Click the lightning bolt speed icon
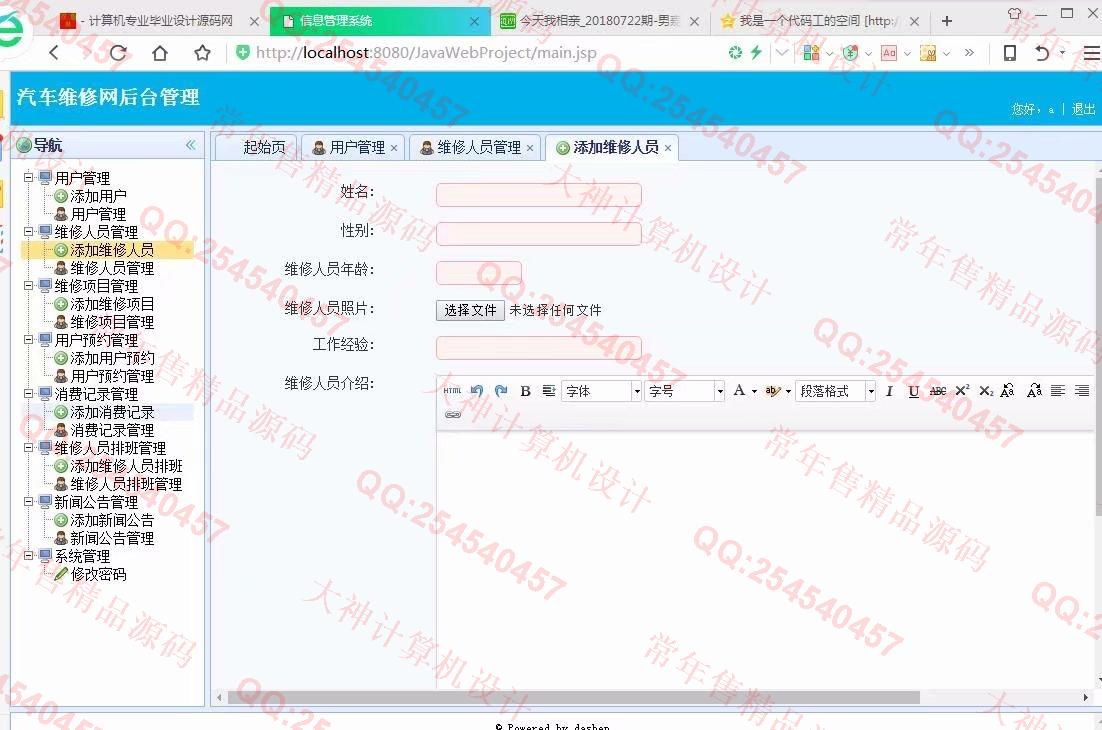 point(756,52)
